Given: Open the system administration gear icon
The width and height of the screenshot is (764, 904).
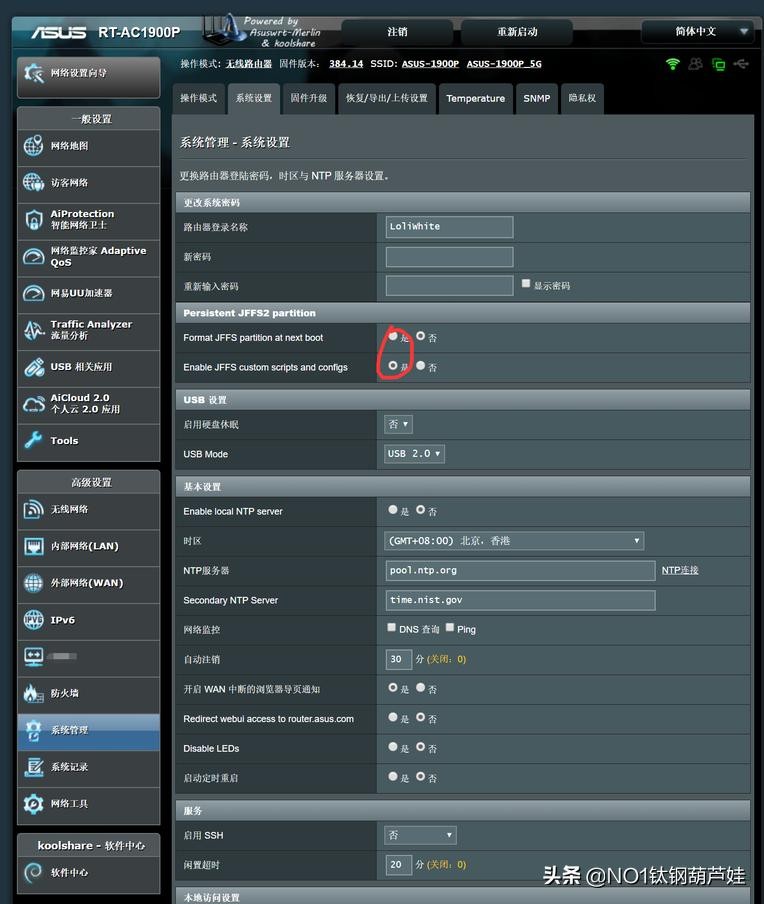Looking at the screenshot, I should click(x=33, y=730).
